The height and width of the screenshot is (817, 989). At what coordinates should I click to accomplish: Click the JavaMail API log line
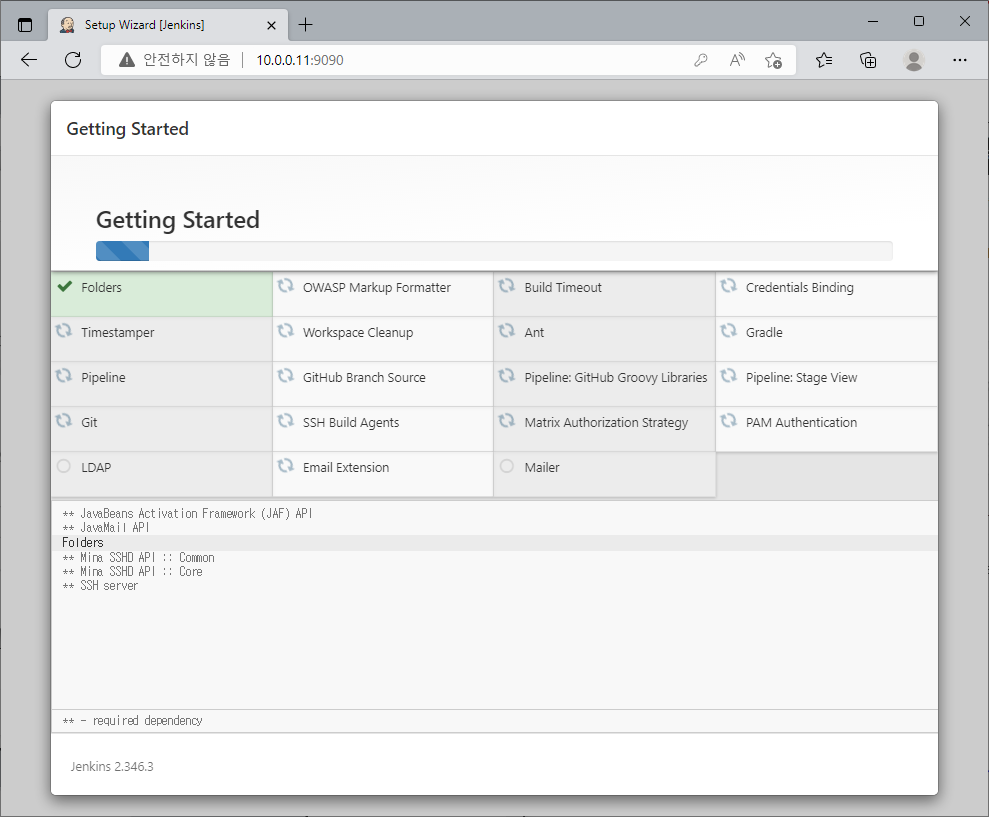pos(105,527)
